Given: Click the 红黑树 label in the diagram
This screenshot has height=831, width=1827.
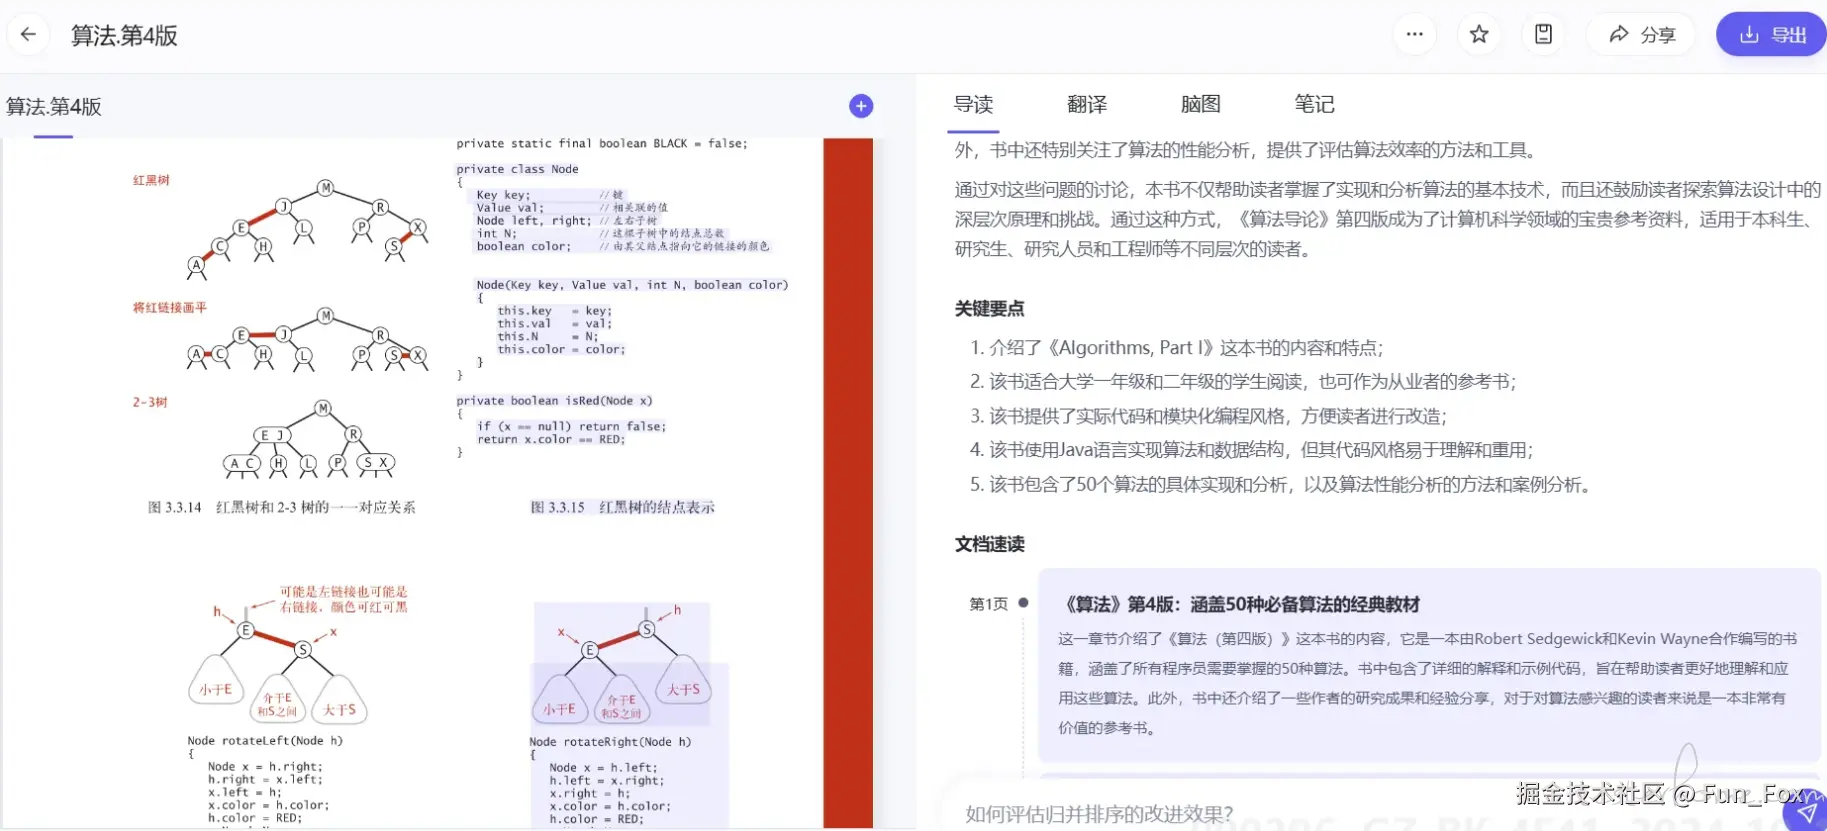Looking at the screenshot, I should tap(151, 180).
